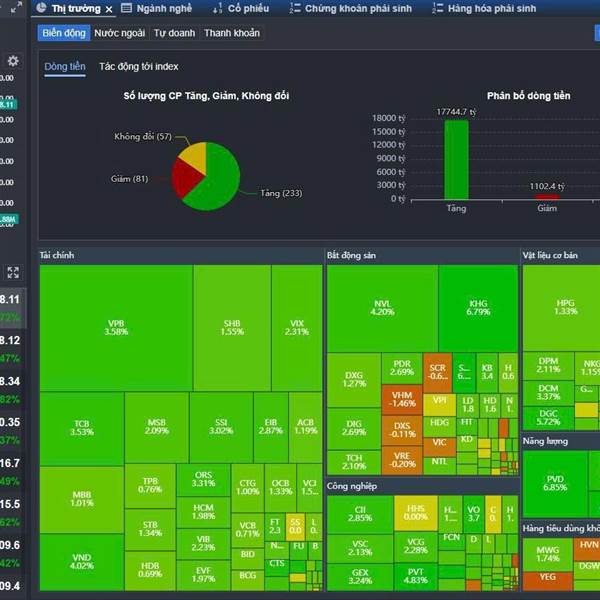
Task: Click the SHB 1.55% heatmap tile
Action: [x=232, y=328]
